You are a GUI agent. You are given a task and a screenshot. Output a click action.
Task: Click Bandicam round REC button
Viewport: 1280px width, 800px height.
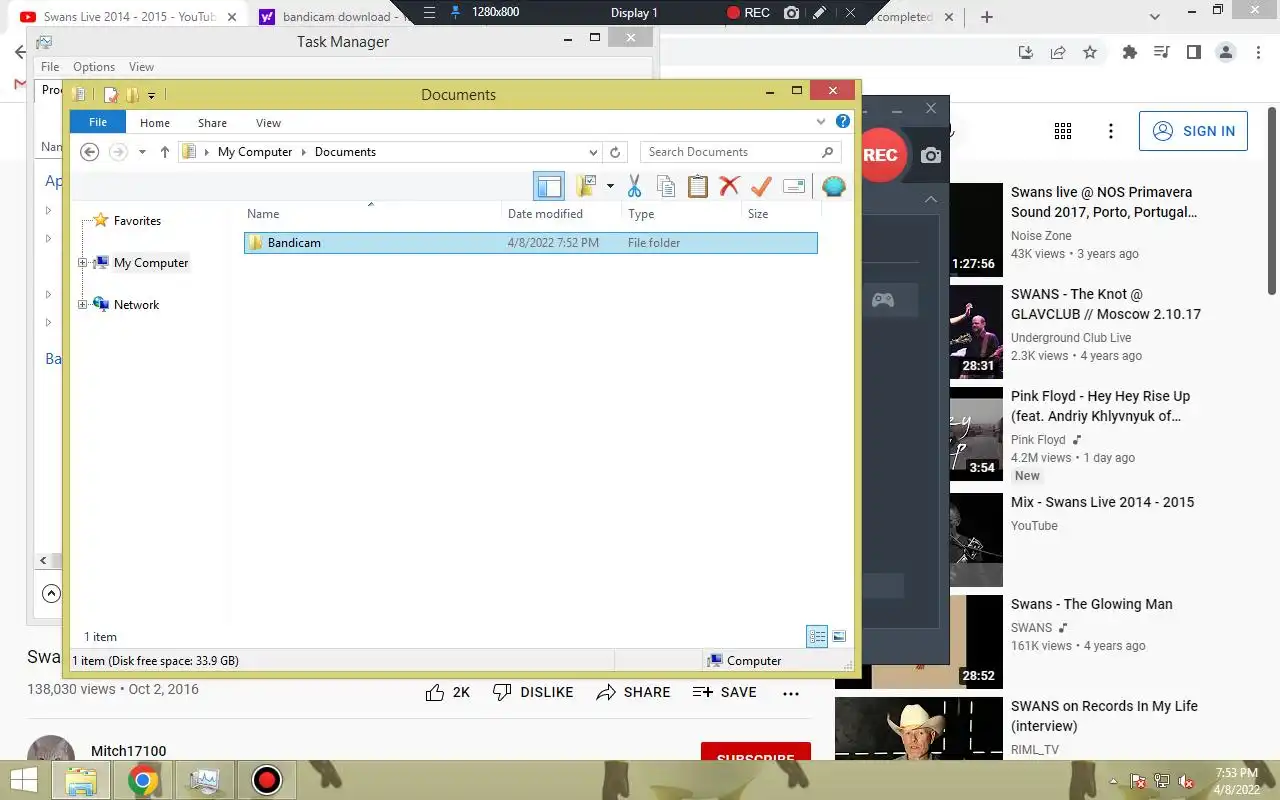880,155
